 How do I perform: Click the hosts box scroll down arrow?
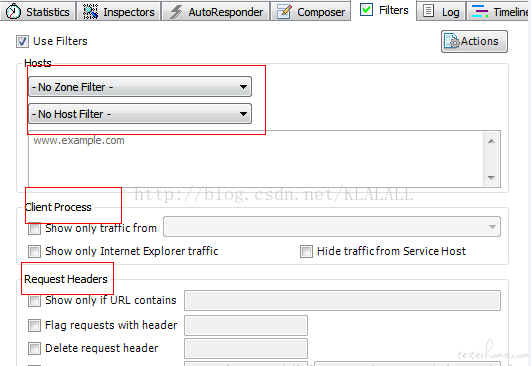[491, 177]
